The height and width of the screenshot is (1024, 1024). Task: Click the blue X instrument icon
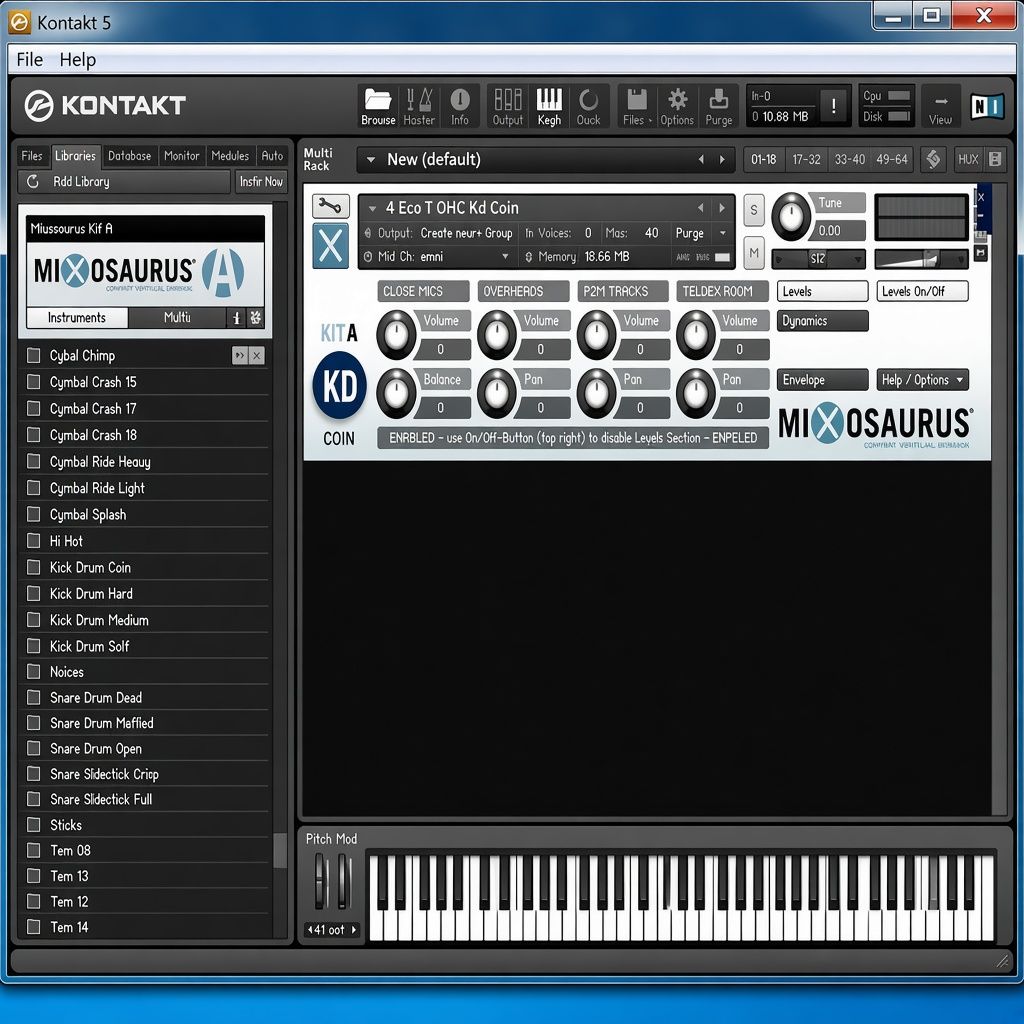pos(330,246)
